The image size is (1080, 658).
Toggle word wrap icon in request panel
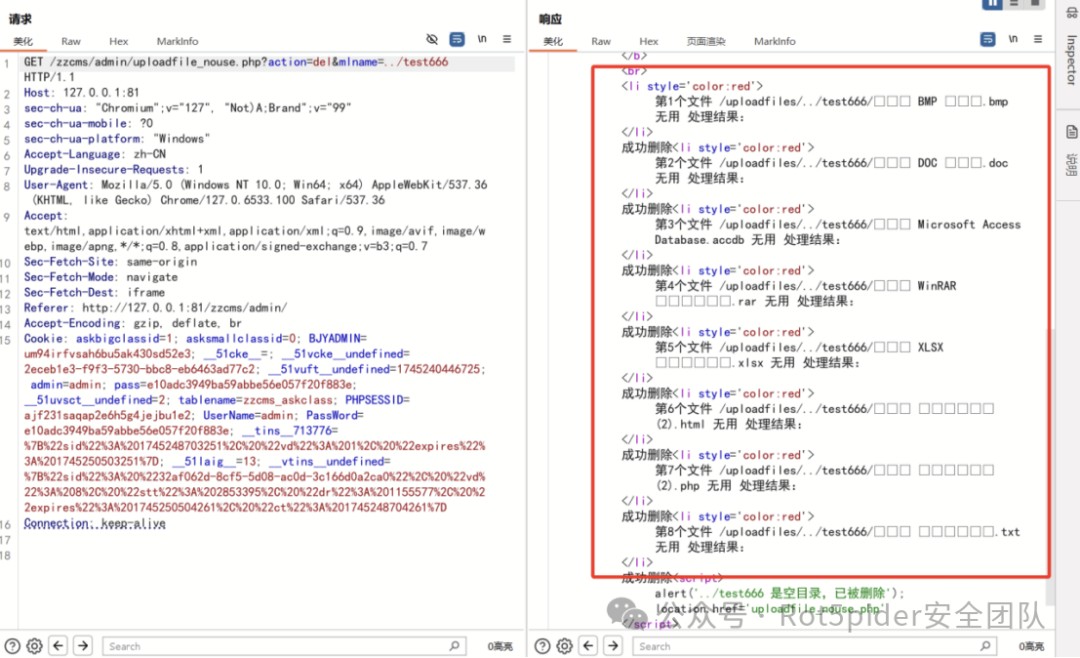[457, 39]
